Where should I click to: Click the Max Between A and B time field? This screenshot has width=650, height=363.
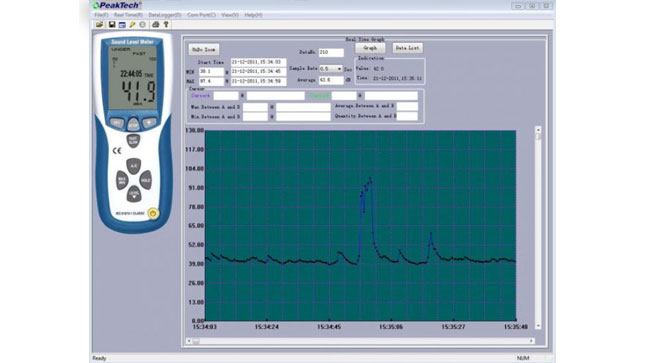click(303, 107)
